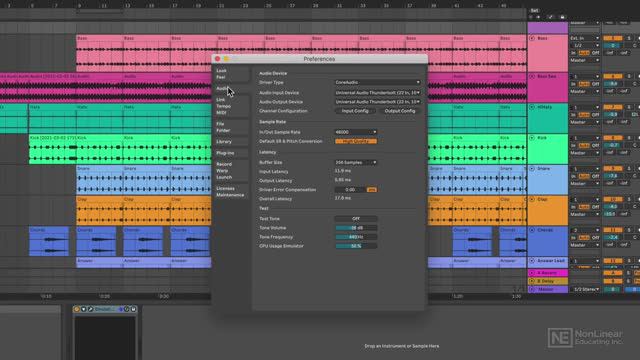Toggle the Snare track activator button
This screenshot has height=360, width=640.
click(613, 169)
